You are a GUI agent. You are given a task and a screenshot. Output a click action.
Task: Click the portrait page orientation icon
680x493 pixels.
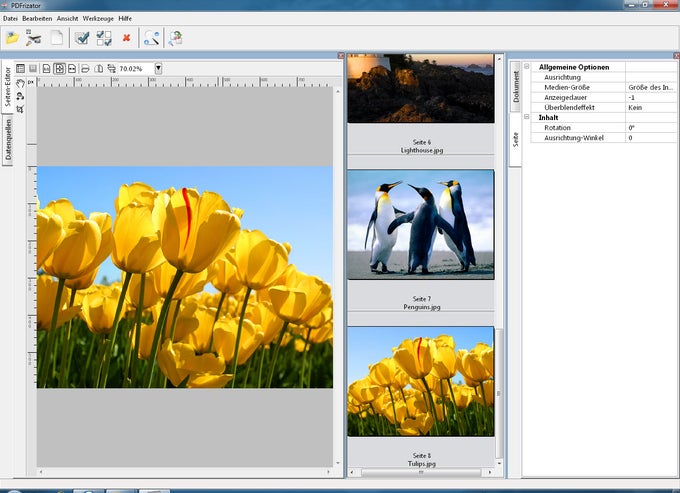click(98, 69)
